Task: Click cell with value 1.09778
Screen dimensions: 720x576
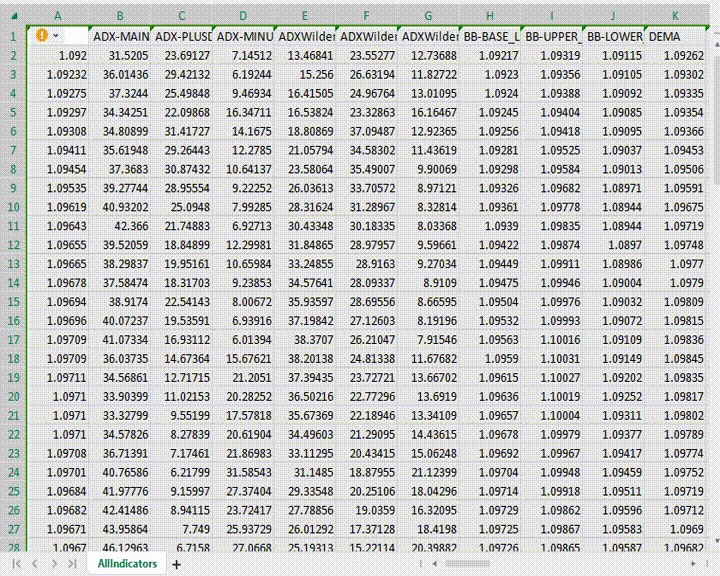Action: coord(551,207)
